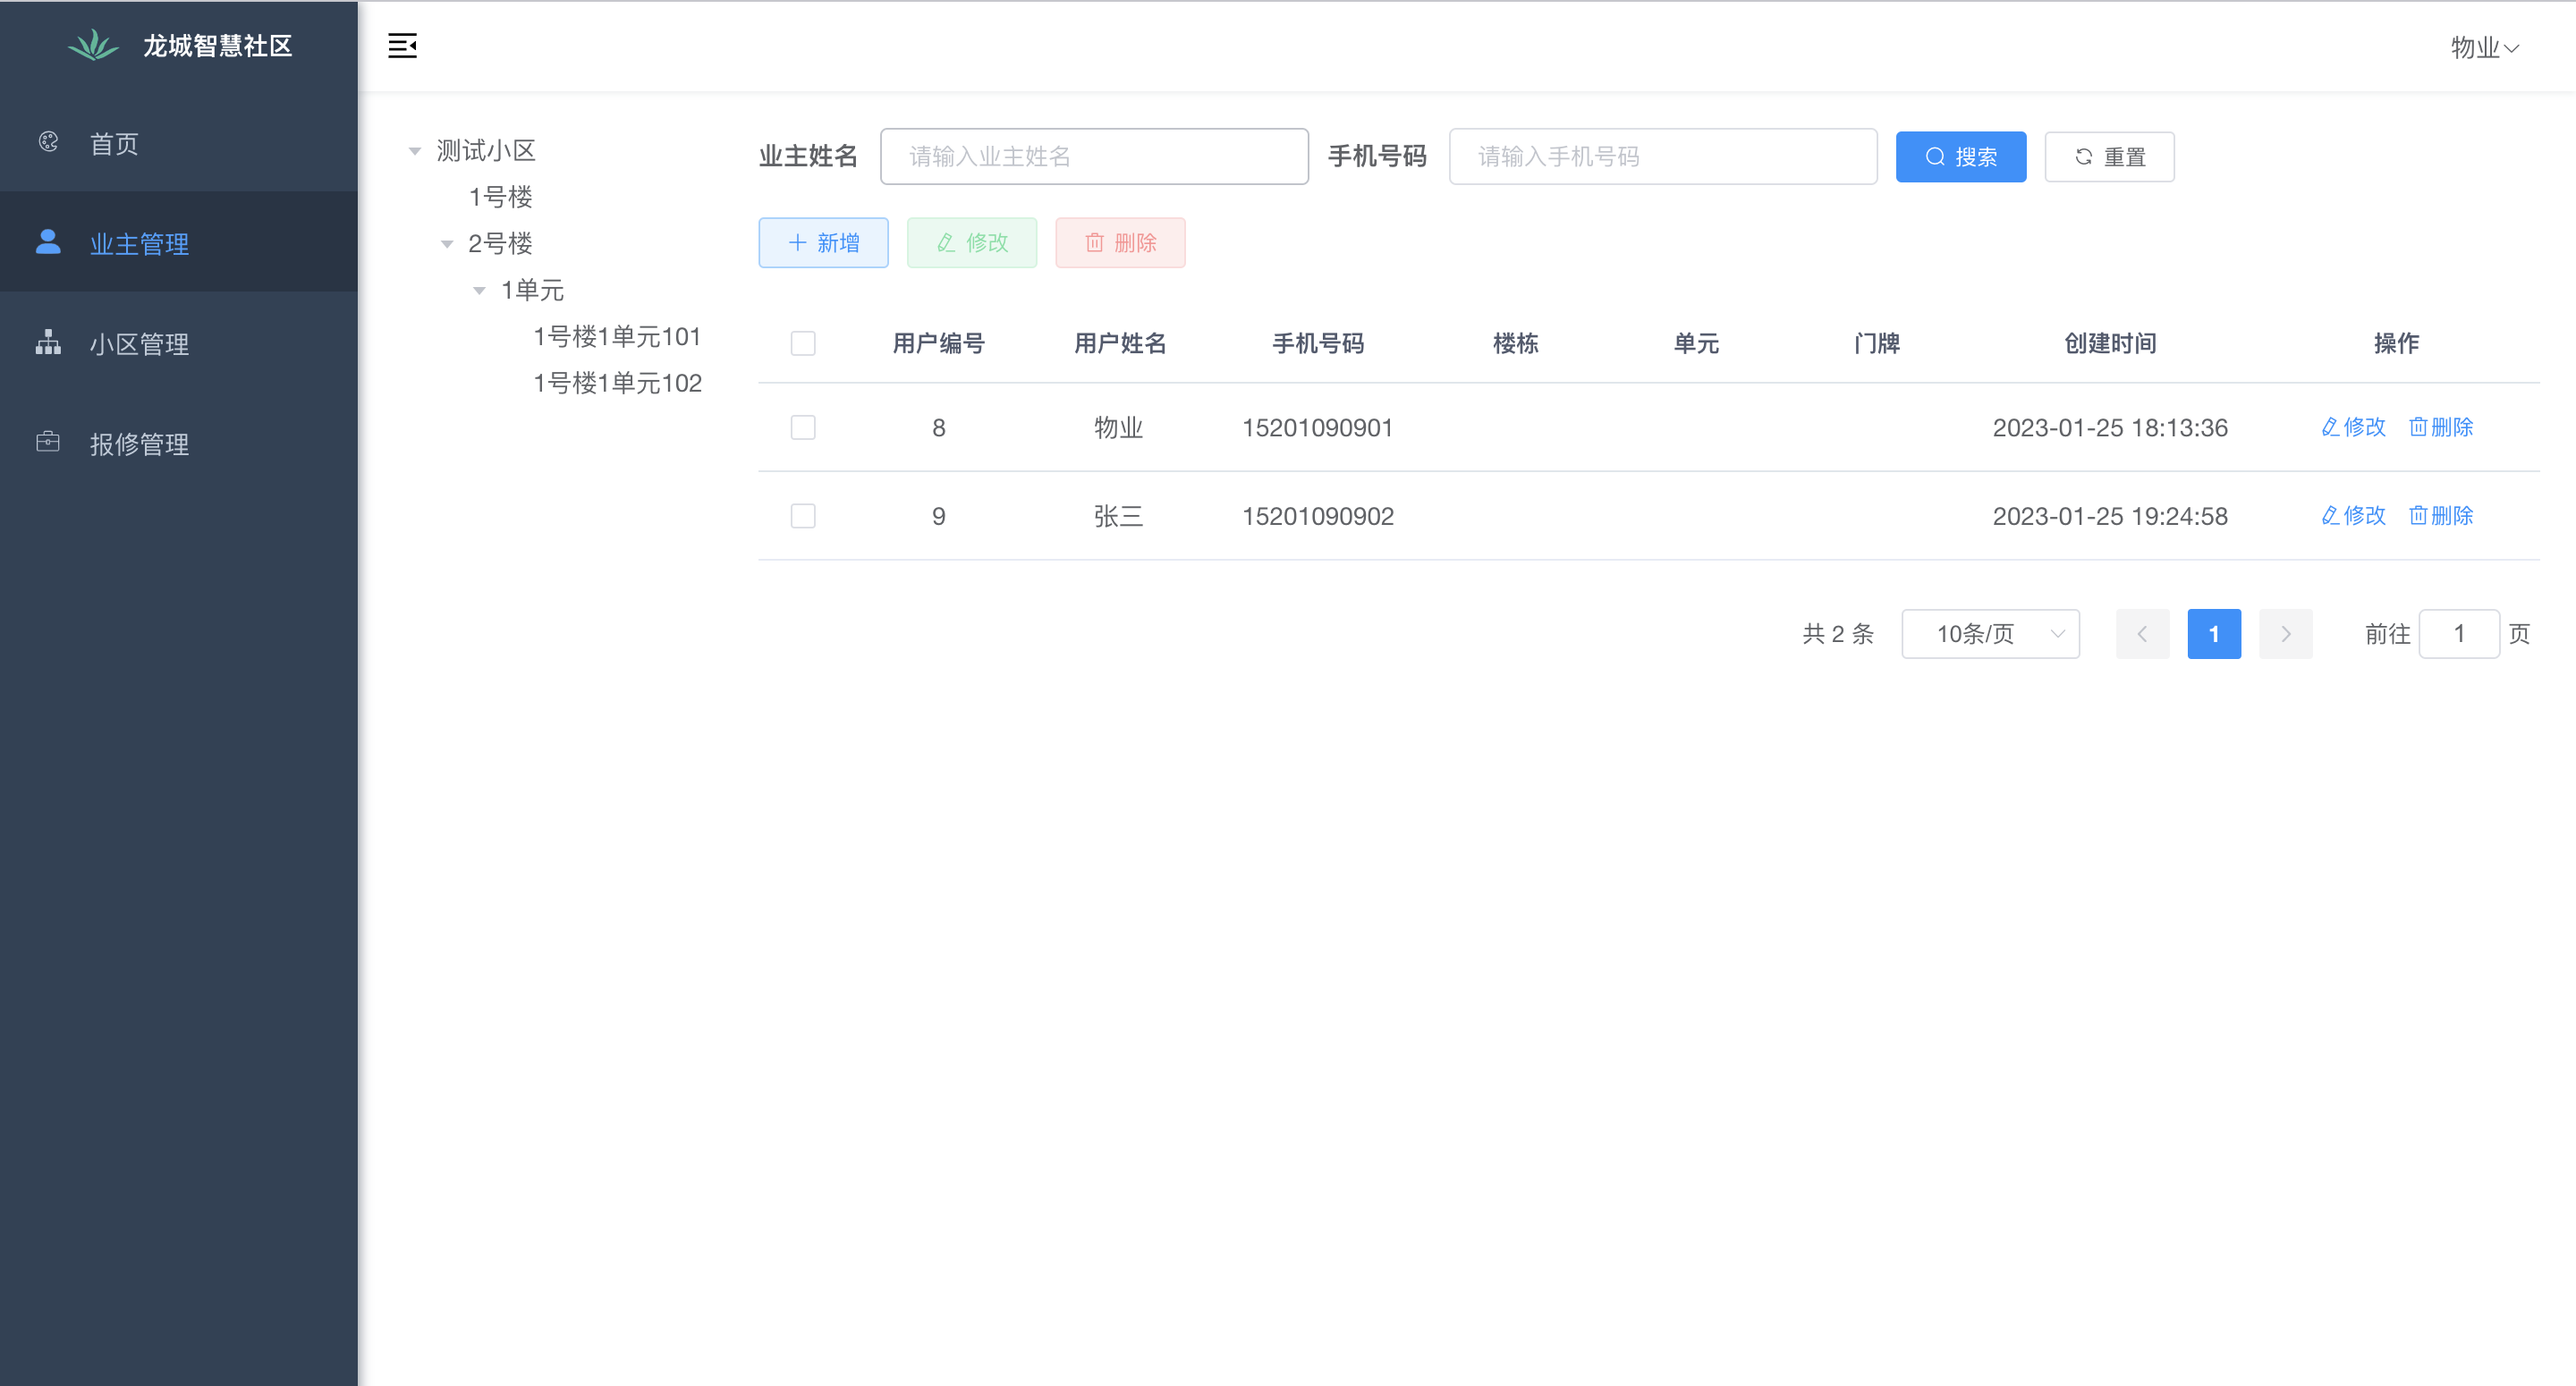The width and height of the screenshot is (2576, 1386).
Task: Focus the 手机号码 input field
Action: 1662,157
